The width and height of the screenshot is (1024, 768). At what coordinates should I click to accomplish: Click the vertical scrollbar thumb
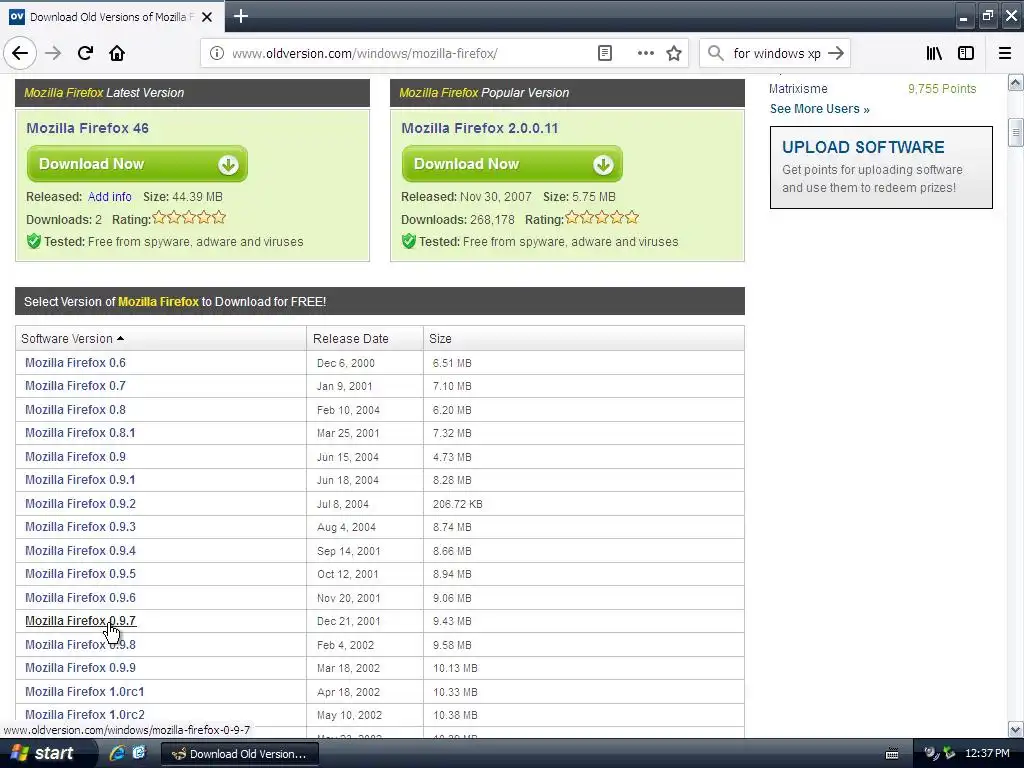click(x=1016, y=133)
